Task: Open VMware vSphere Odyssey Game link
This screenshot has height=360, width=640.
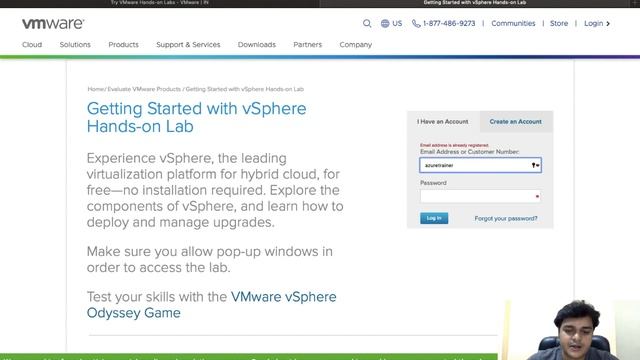Action: pyautogui.click(x=211, y=304)
